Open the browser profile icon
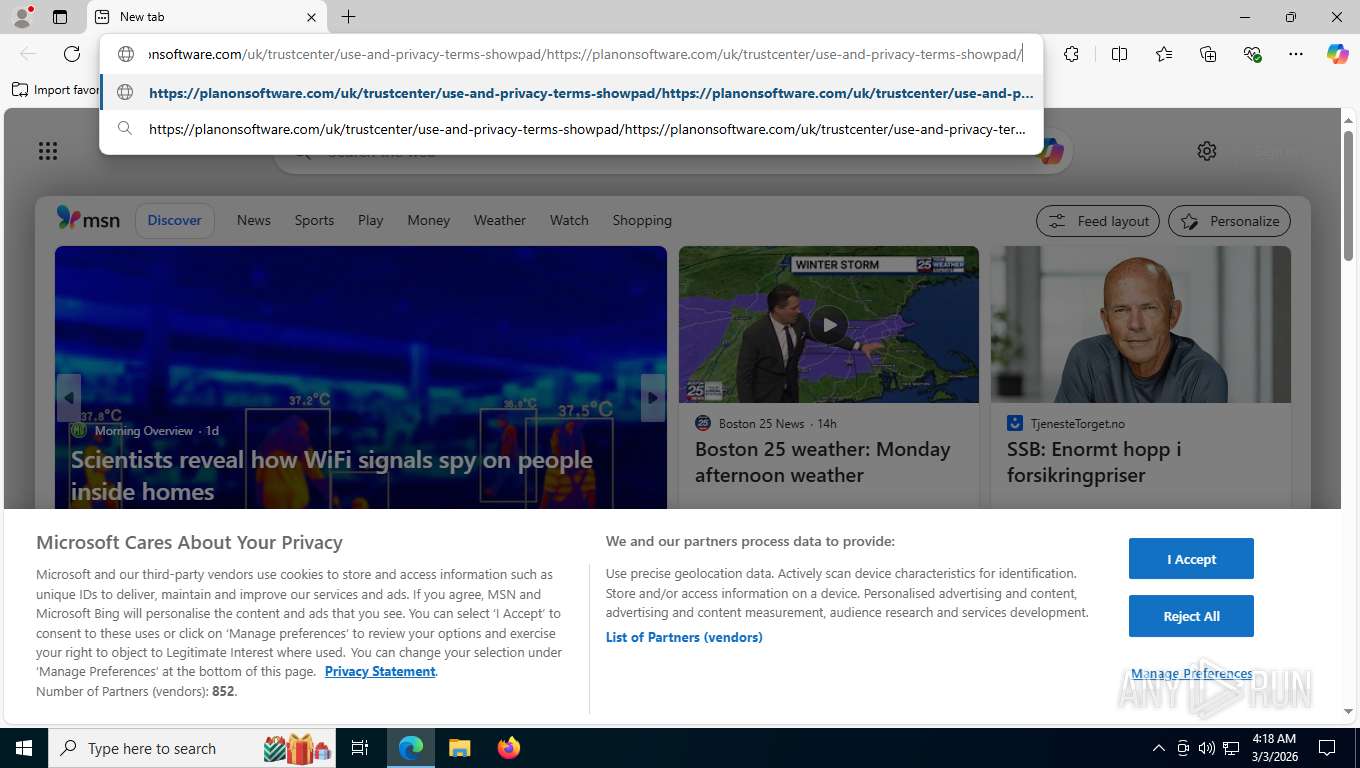Viewport: 1360px width, 768px height. click(21, 17)
